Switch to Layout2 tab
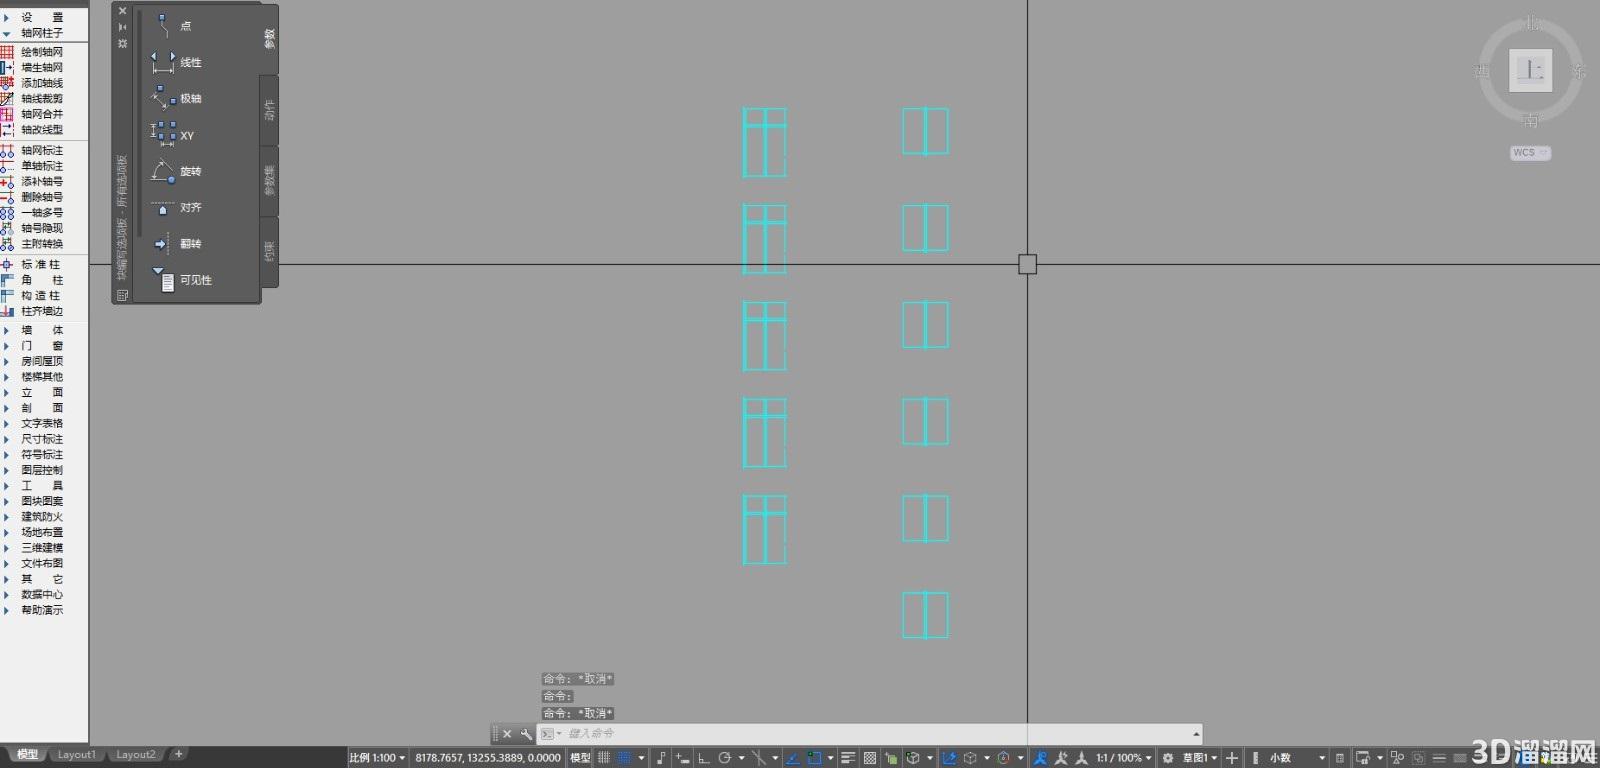Image resolution: width=1600 pixels, height=768 pixels. click(x=135, y=755)
